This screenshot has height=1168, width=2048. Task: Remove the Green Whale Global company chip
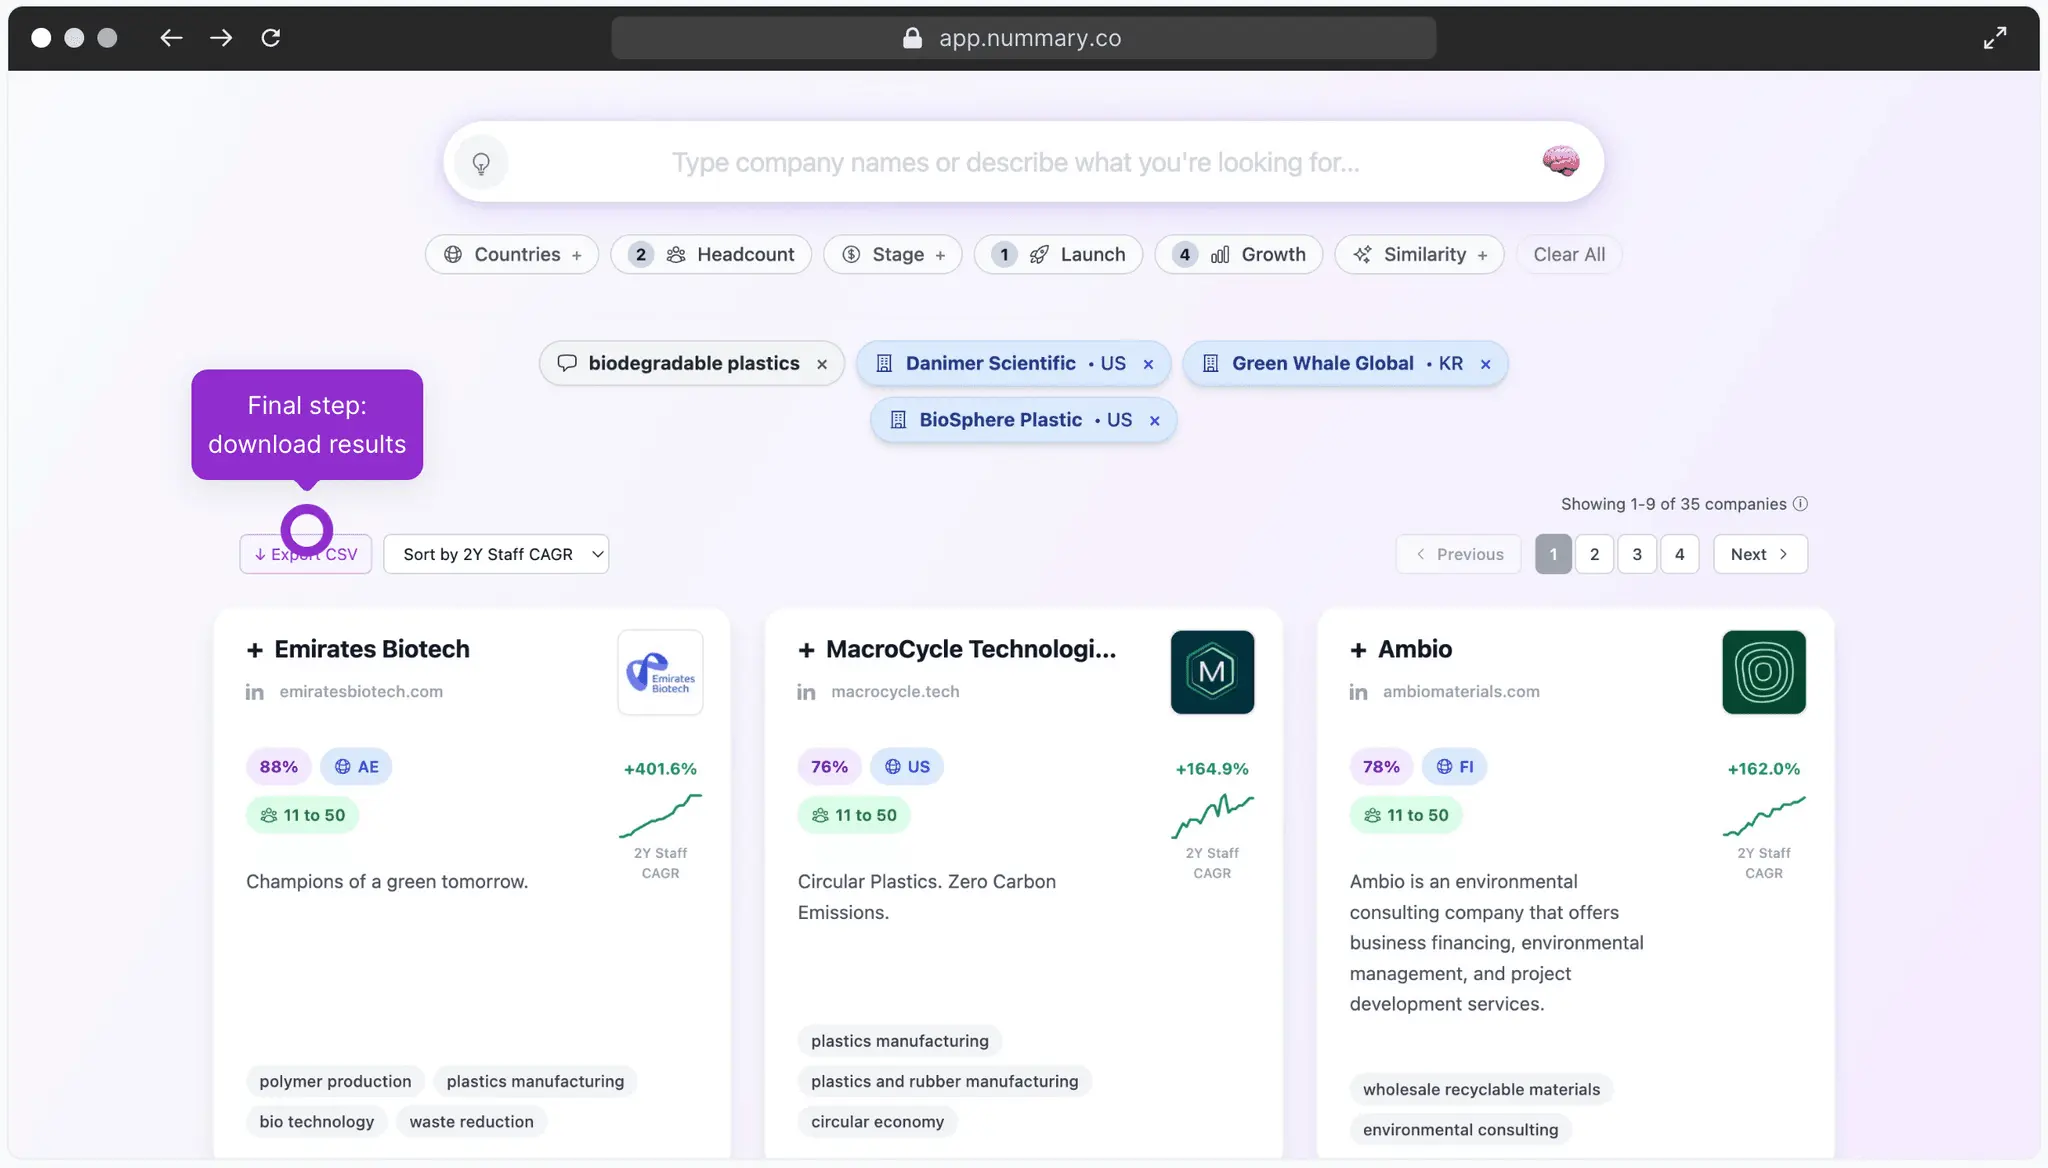pyautogui.click(x=1485, y=364)
